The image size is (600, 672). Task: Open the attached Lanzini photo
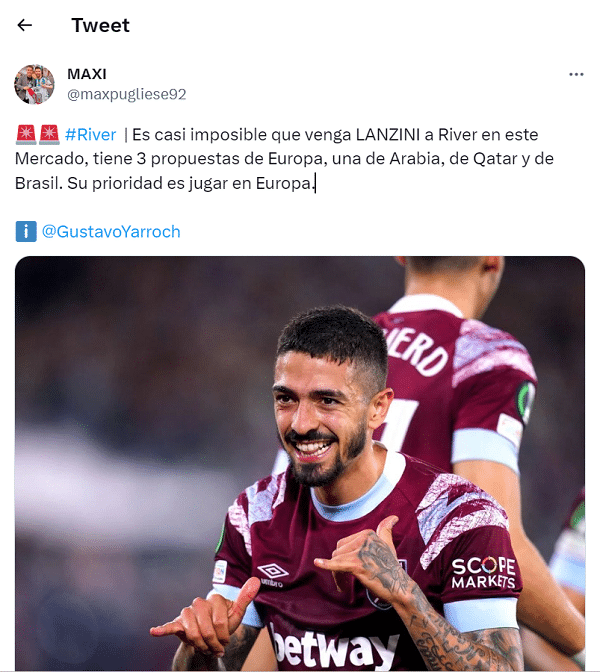(x=300, y=464)
